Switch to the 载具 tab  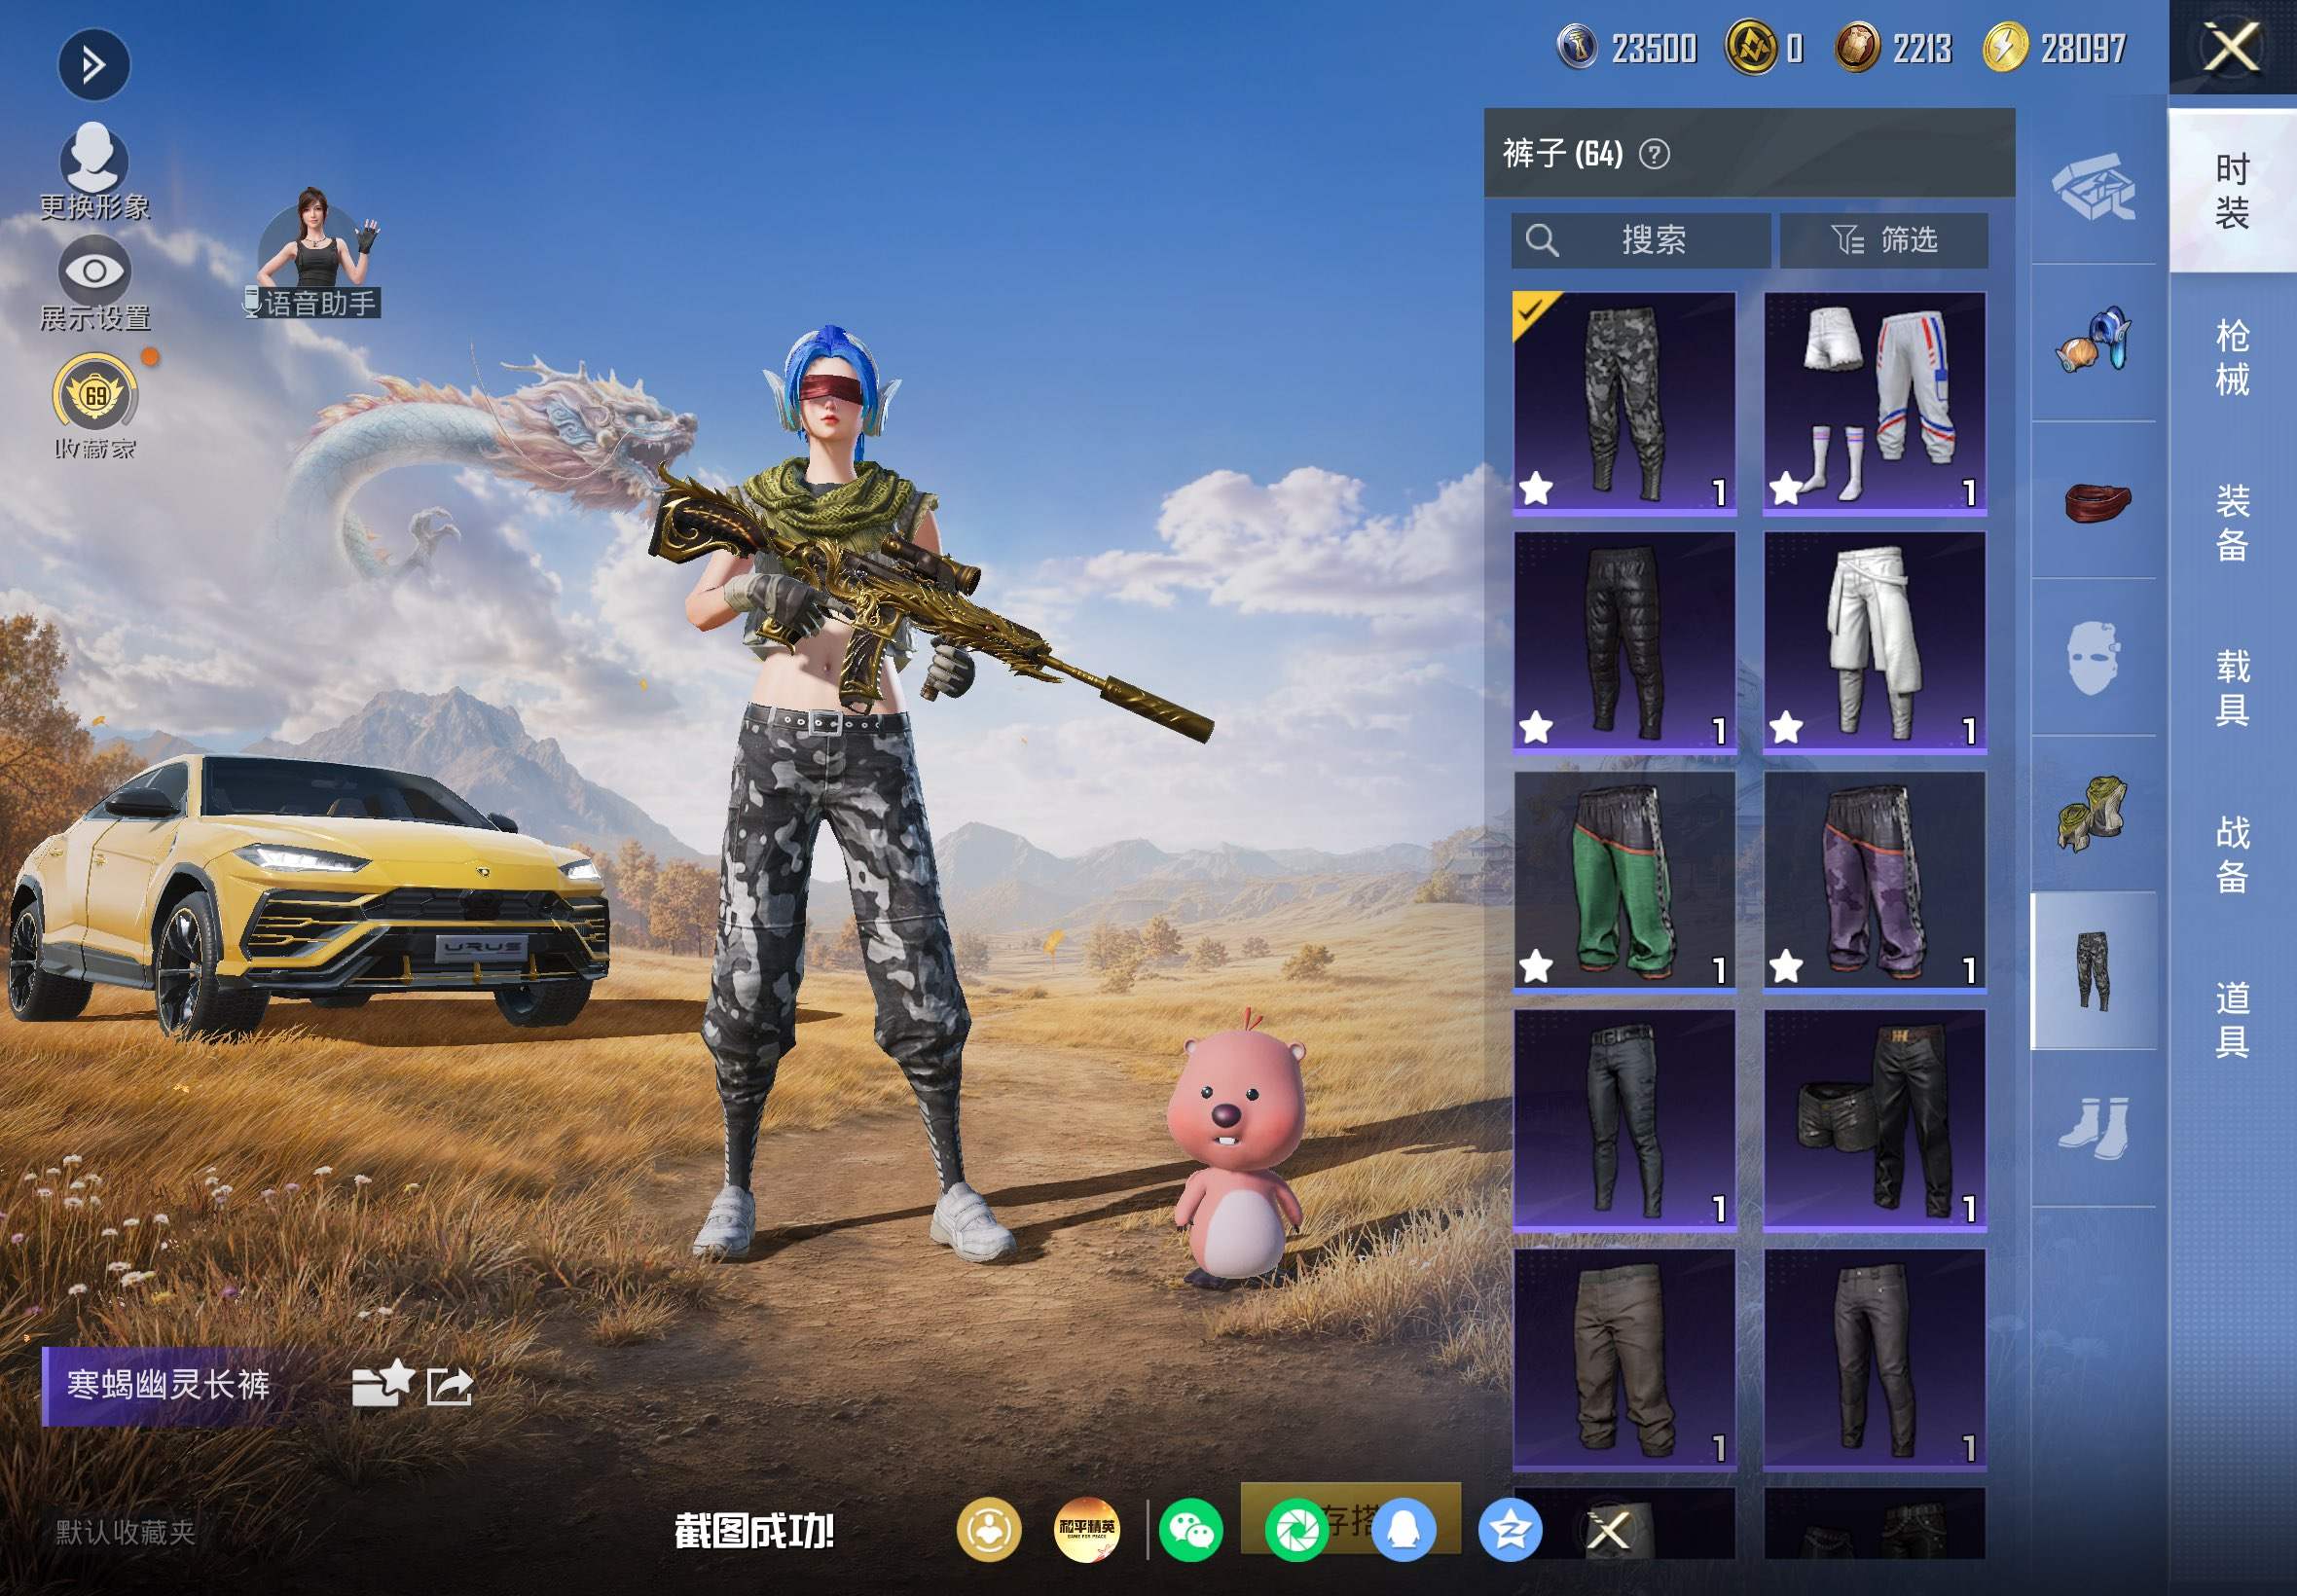click(2232, 688)
